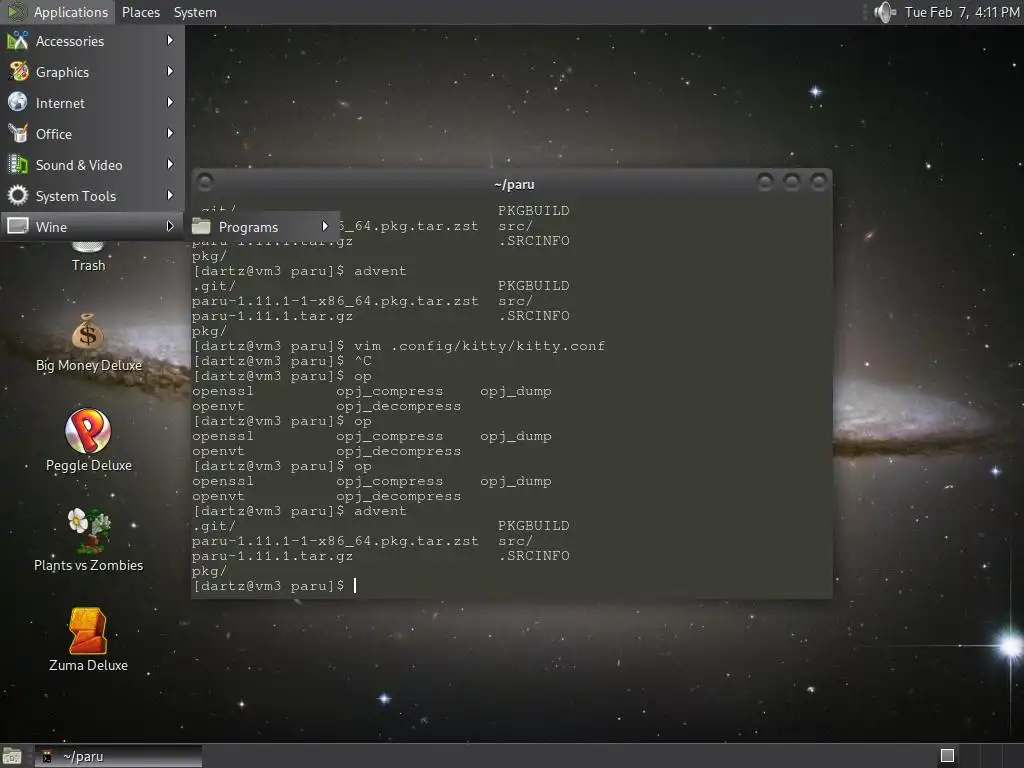Click the Sound & Video film icon

click(x=18, y=165)
